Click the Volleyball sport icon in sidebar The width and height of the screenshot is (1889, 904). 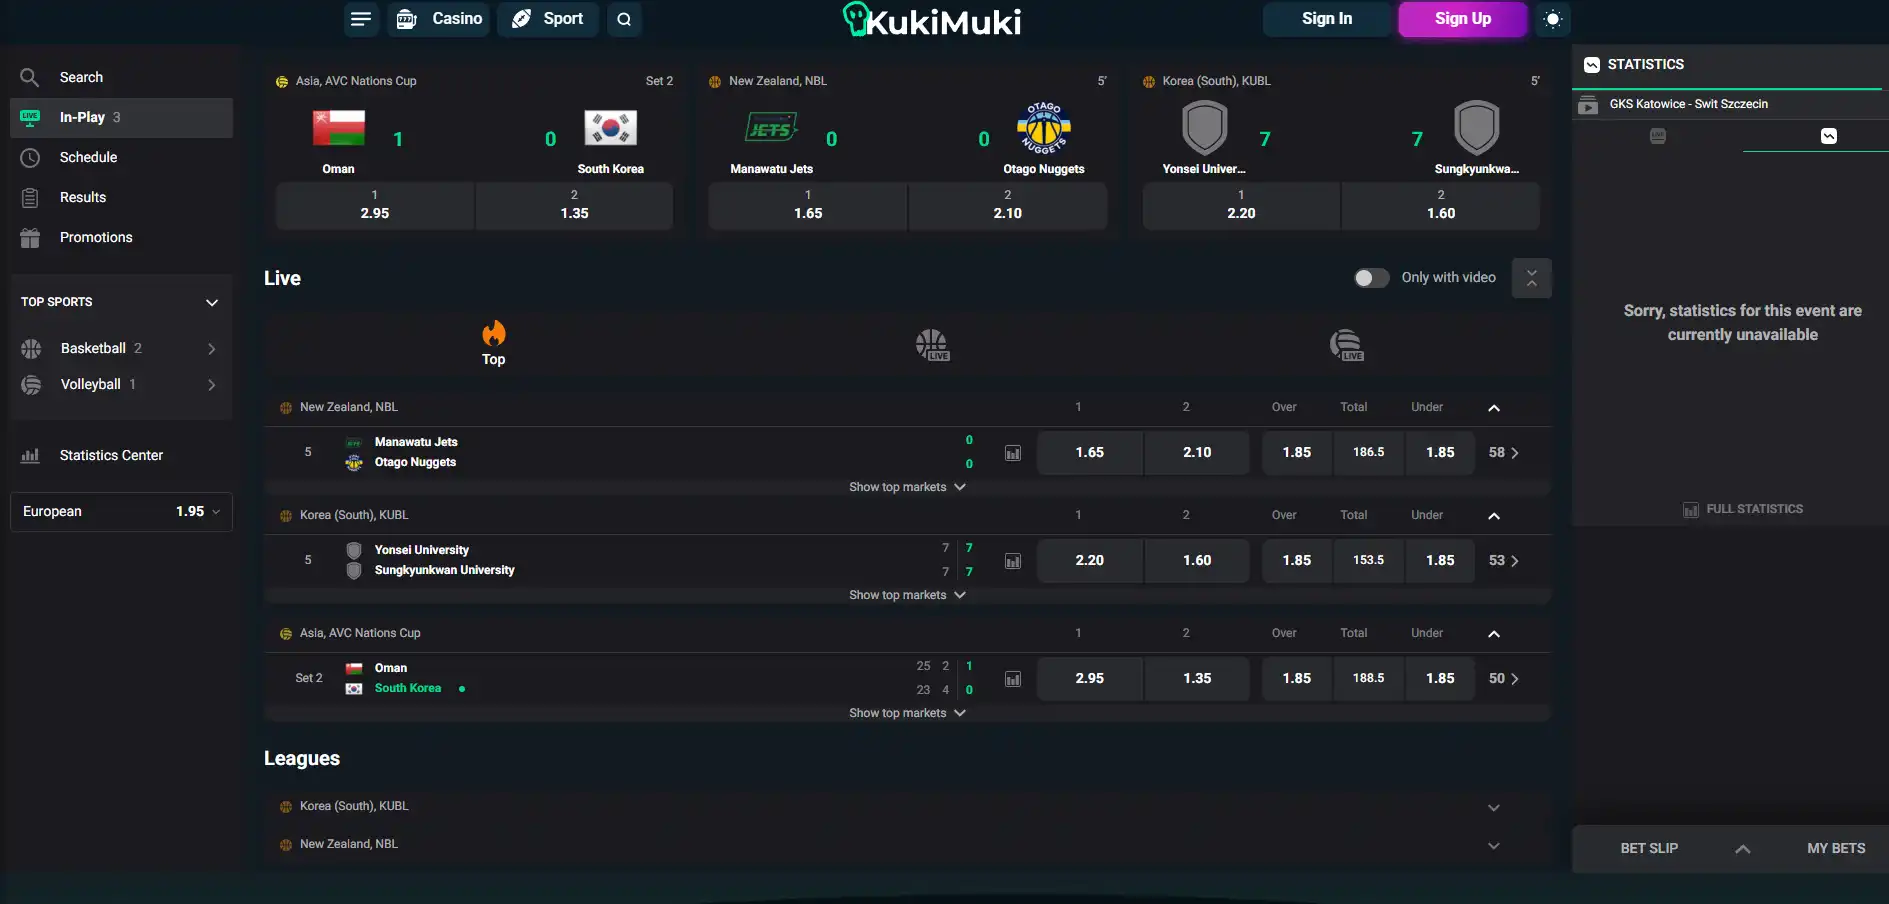pos(32,385)
